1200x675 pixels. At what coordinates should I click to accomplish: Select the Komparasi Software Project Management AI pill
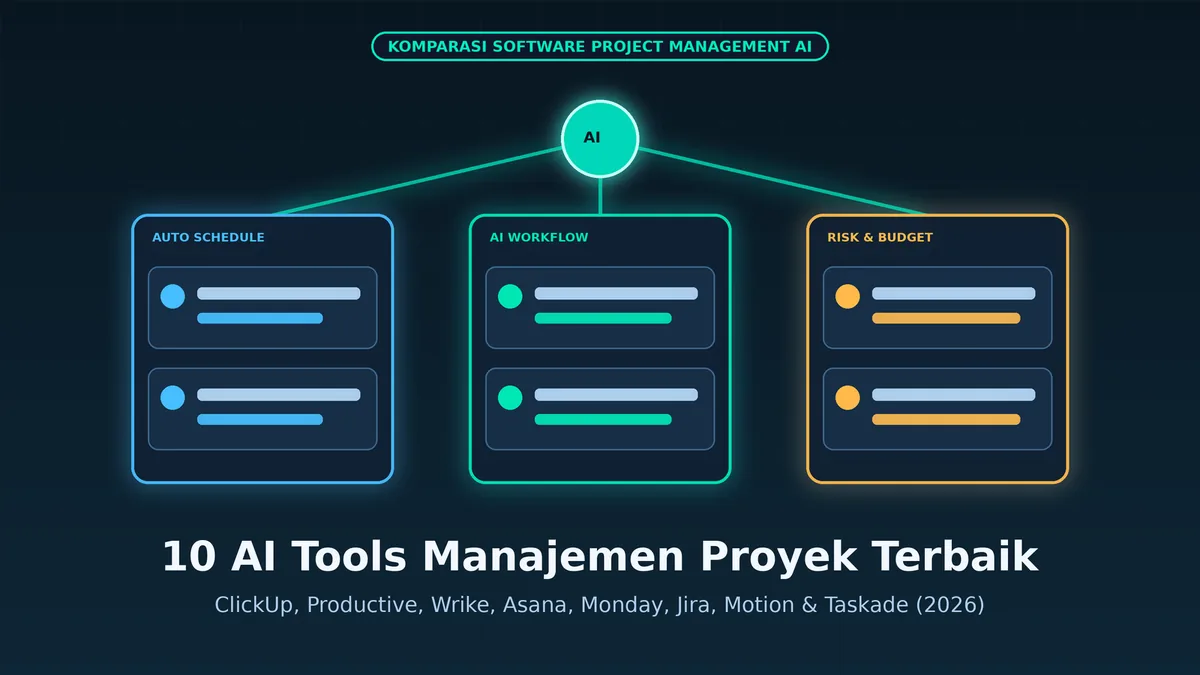click(600, 46)
